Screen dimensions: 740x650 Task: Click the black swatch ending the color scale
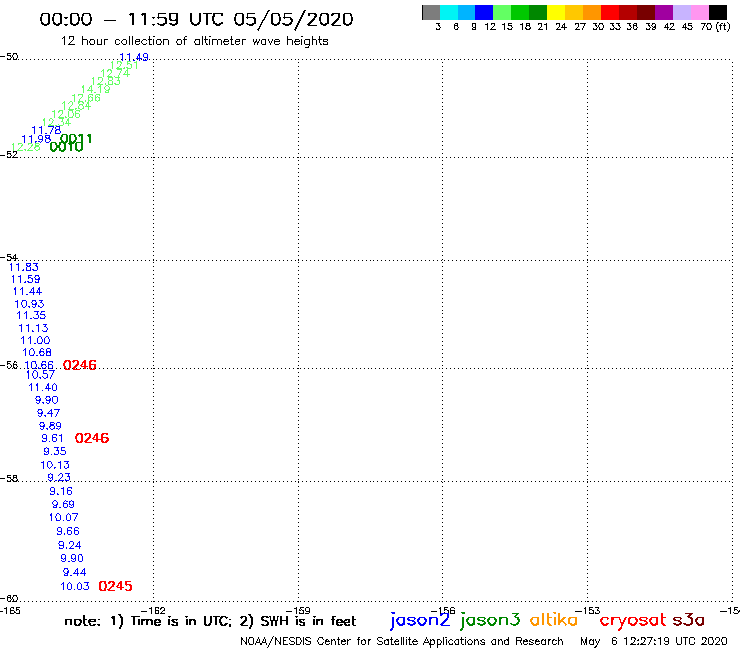[x=718, y=12]
